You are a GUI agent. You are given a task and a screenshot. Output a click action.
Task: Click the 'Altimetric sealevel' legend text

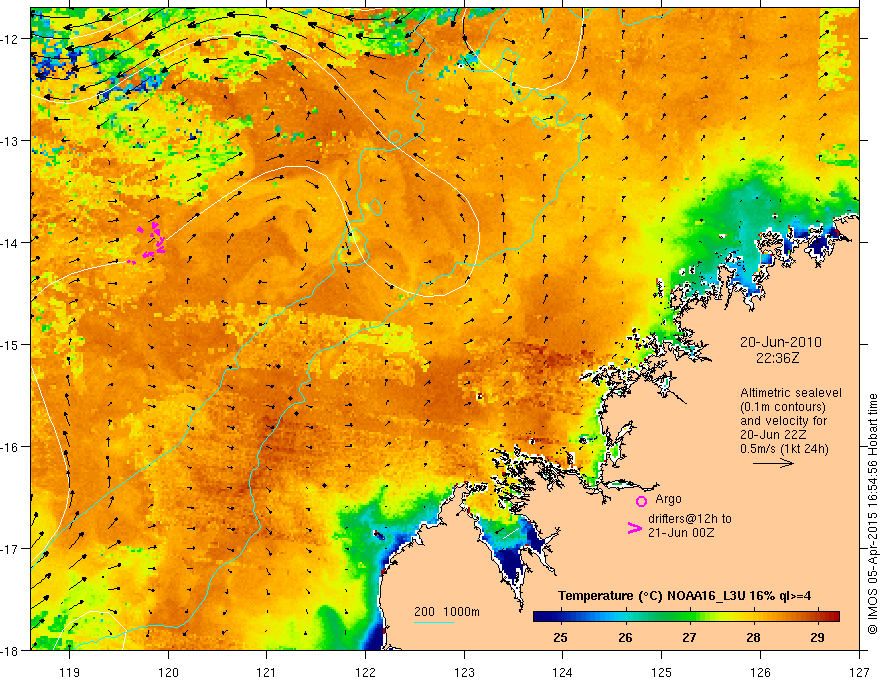(791, 393)
